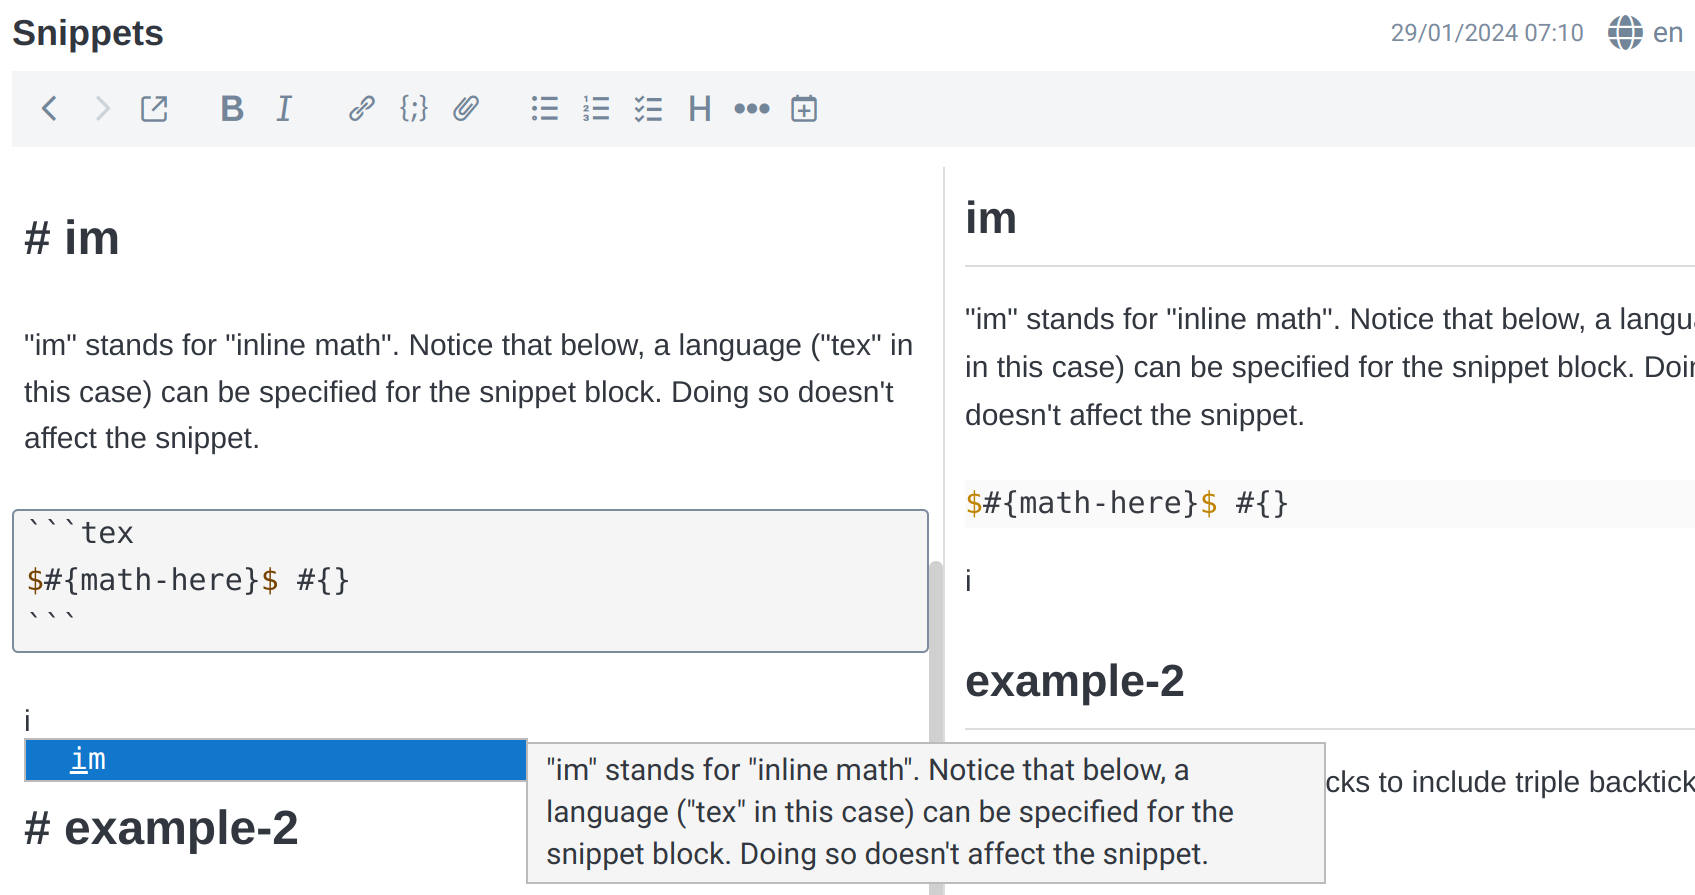
Task: Click the "i" paragraph in preview
Action: pyautogui.click(x=968, y=581)
